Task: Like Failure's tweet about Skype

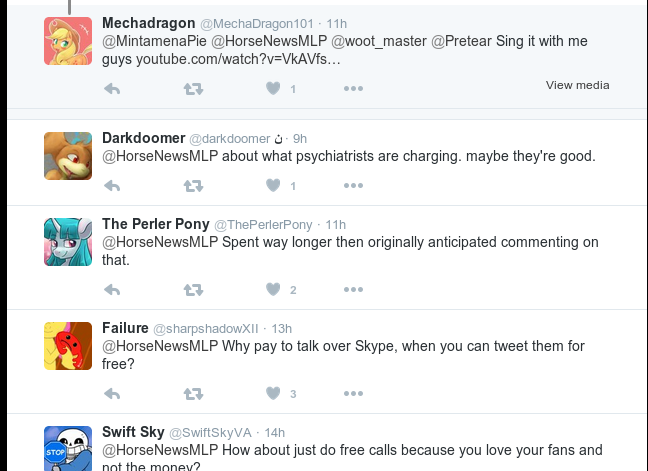Action: [x=273, y=394]
